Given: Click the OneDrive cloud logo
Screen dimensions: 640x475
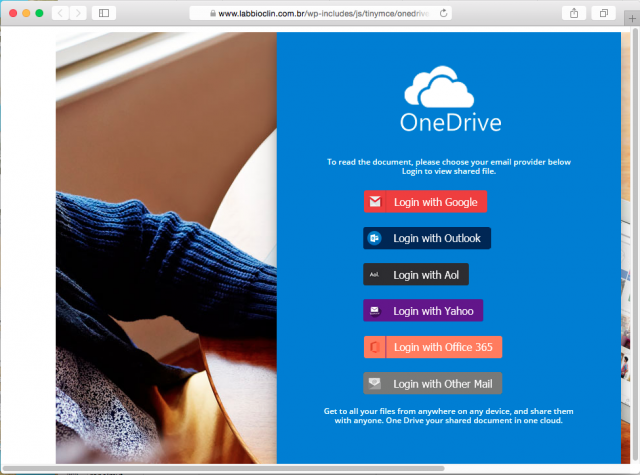Looking at the screenshot, I should (x=439, y=86).
